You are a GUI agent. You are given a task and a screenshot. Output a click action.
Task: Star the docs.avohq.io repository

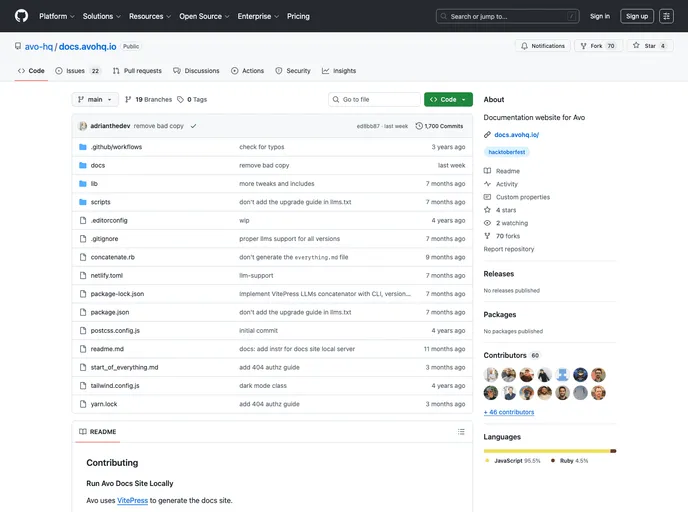tap(646, 46)
